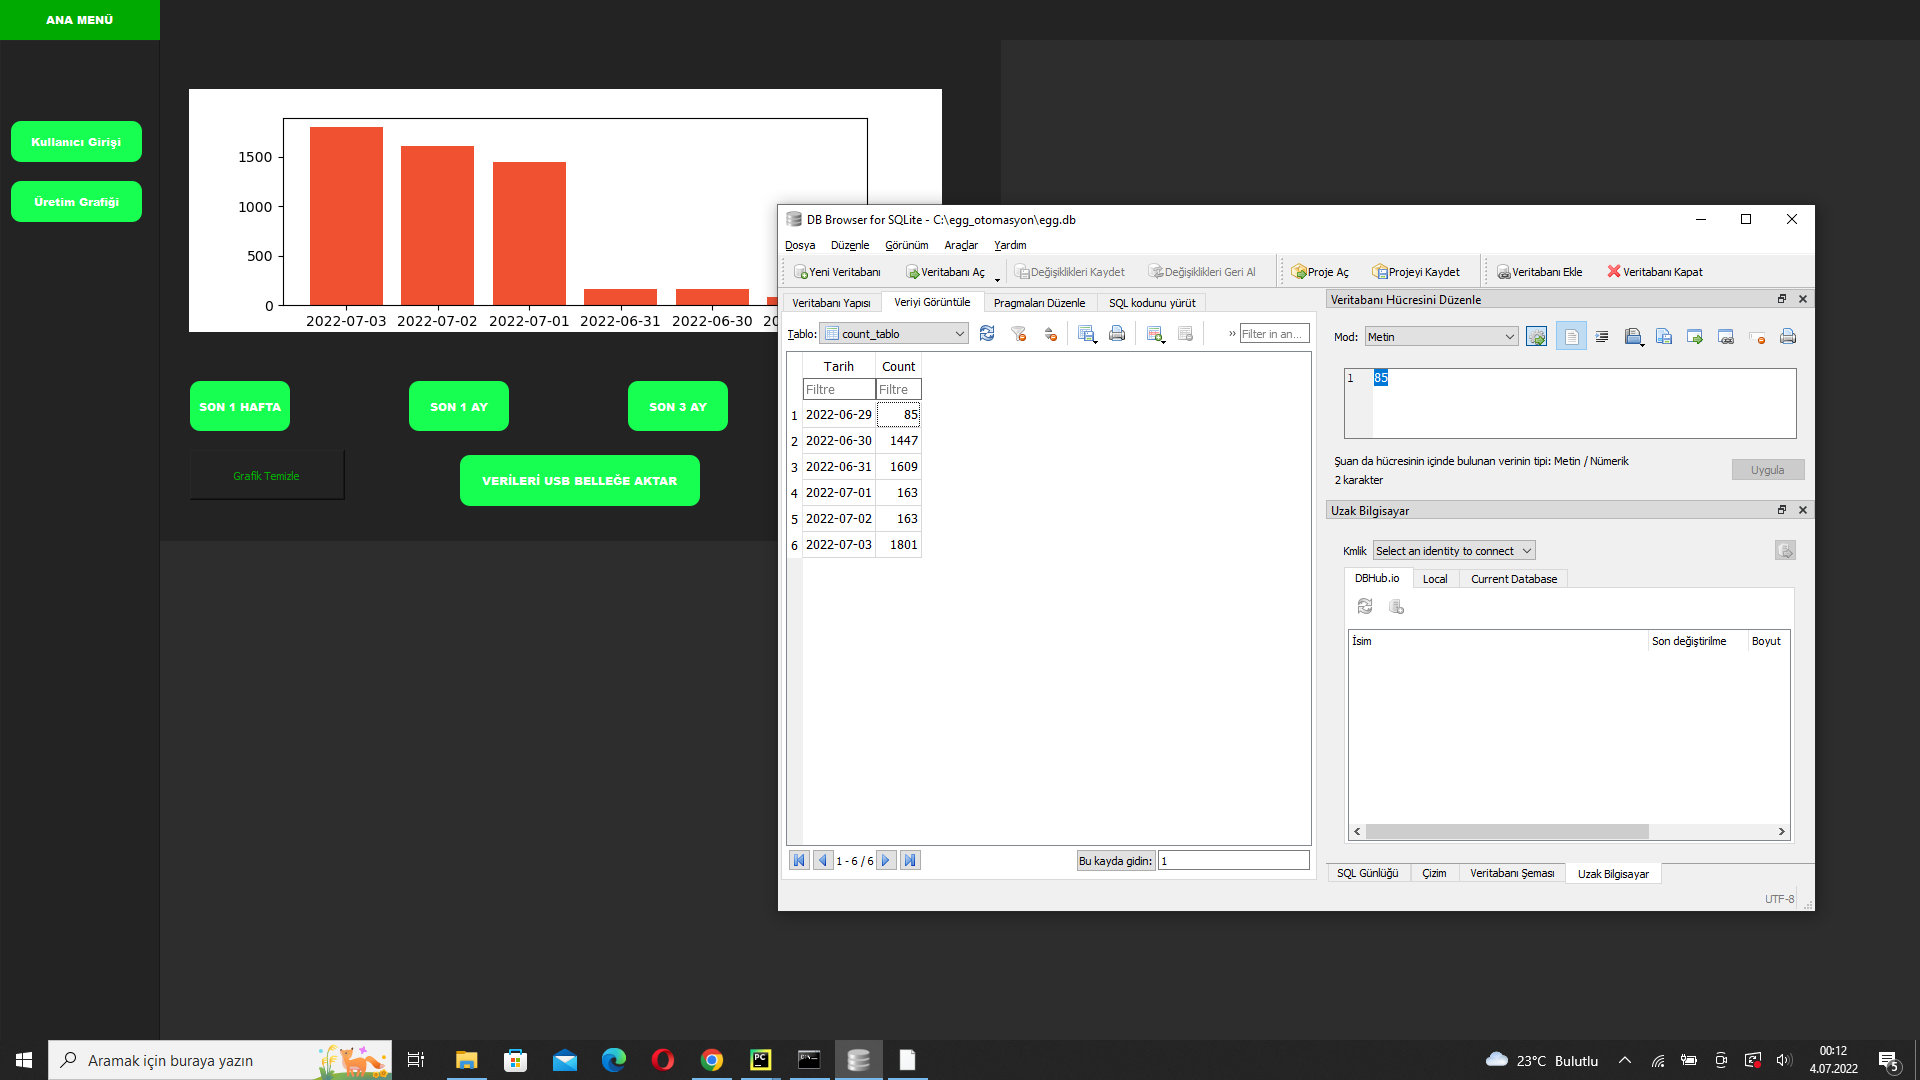Expand the Veritabanı Aç recent files arrow
This screenshot has height=1080, width=1920.
tap(997, 279)
